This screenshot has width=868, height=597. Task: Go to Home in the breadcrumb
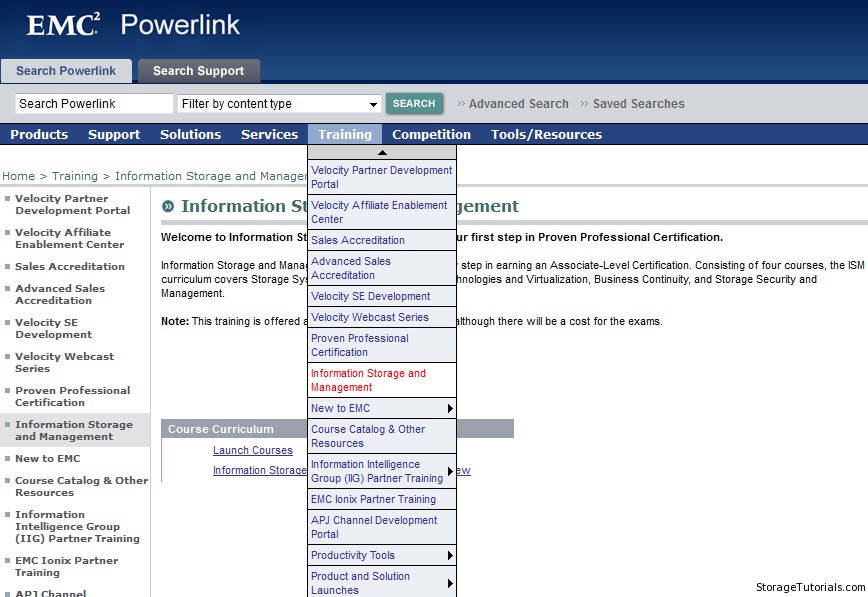pyautogui.click(x=18, y=176)
